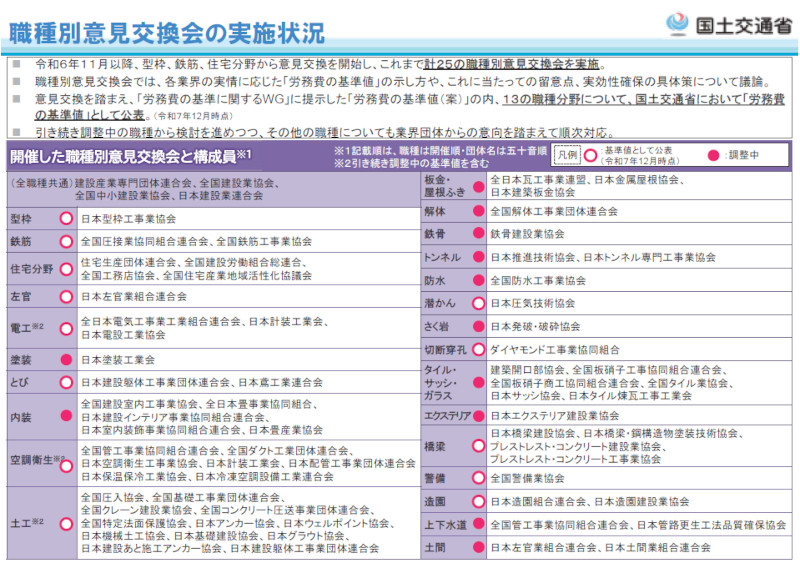Click the 国土交通省 logo emblem
The image size is (800, 563).
(678, 24)
